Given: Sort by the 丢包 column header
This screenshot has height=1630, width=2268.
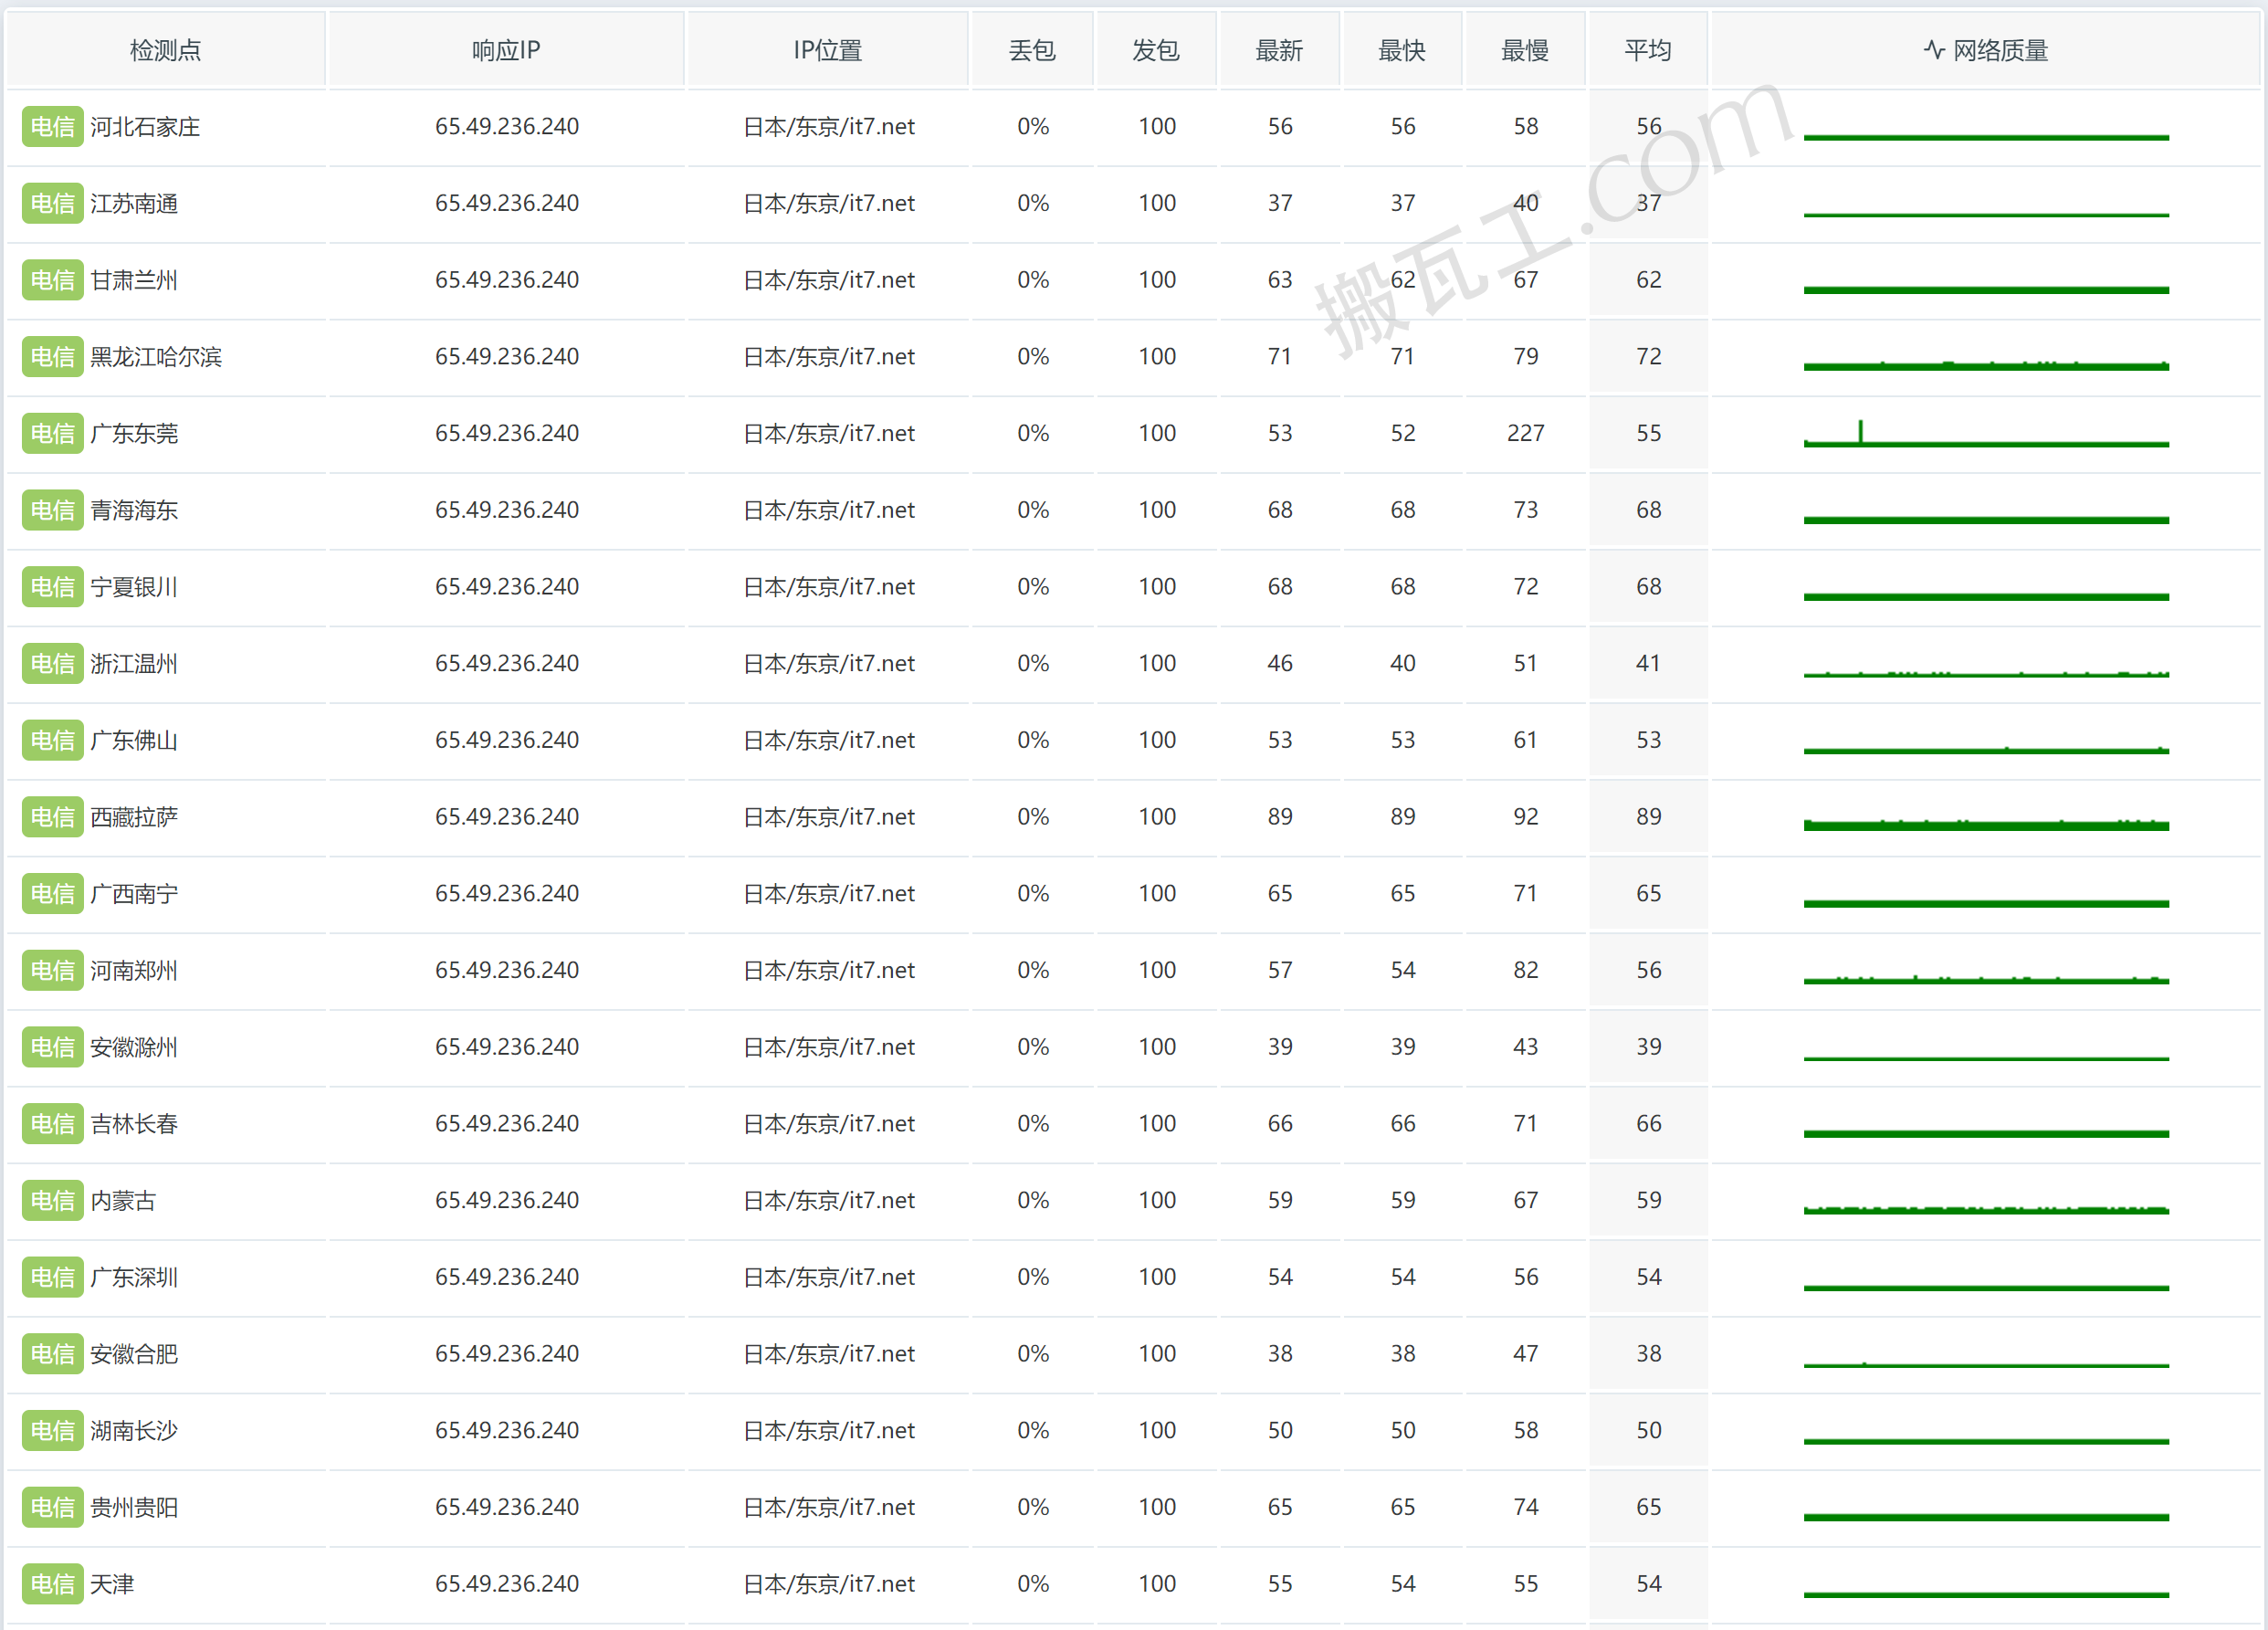Looking at the screenshot, I should (x=1032, y=50).
